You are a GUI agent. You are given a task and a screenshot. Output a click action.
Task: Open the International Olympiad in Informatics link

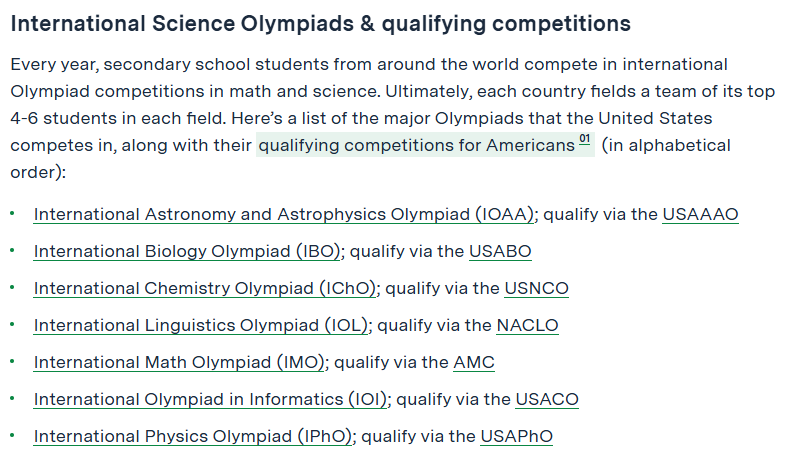210,399
